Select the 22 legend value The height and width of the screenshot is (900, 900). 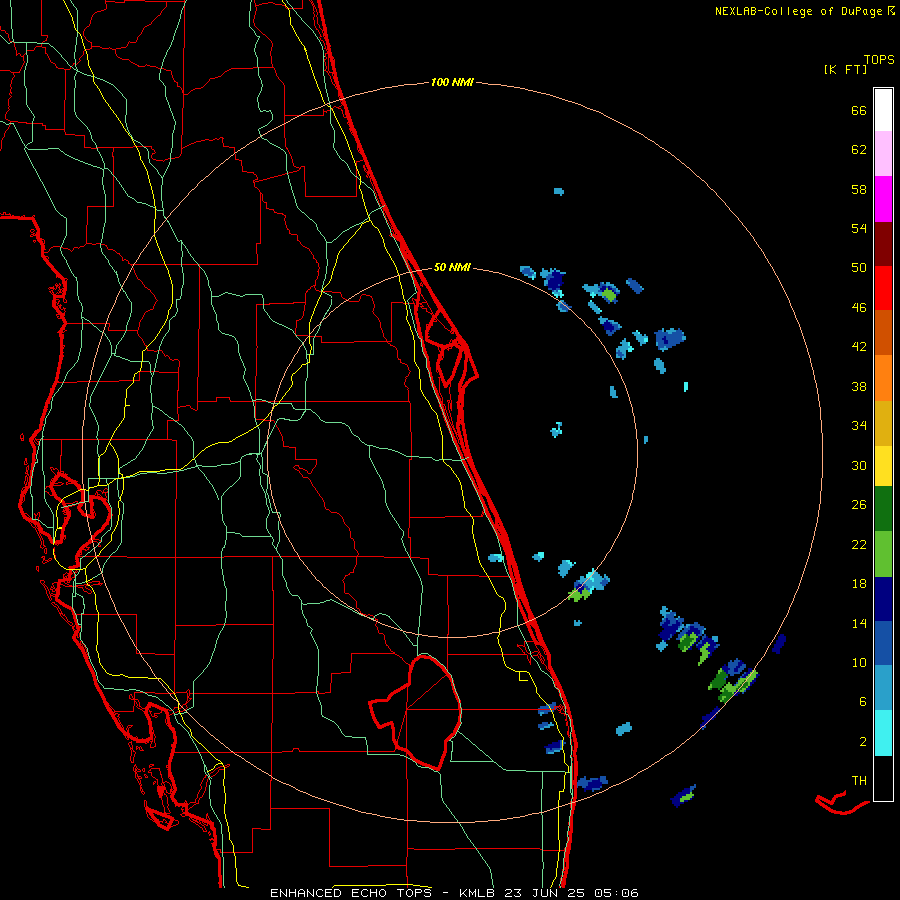(859, 544)
